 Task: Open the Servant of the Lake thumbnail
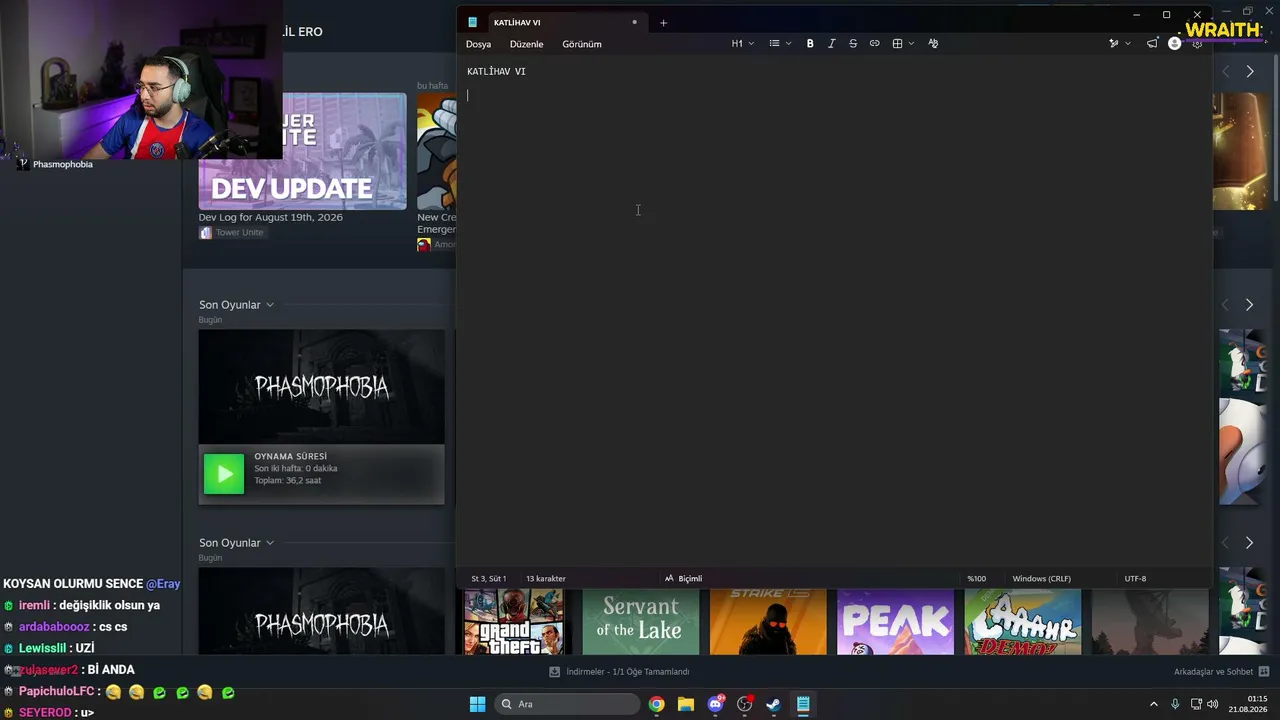coord(640,622)
